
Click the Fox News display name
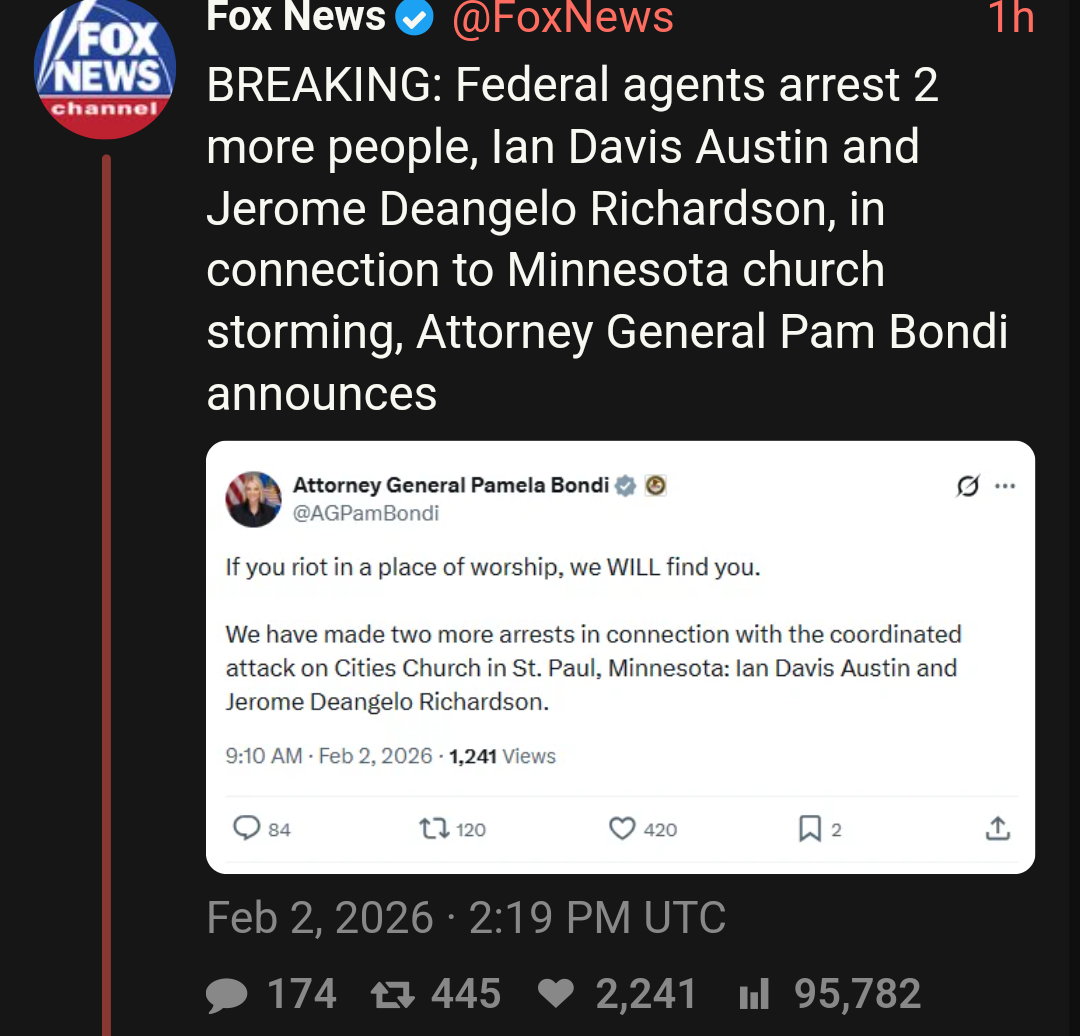(296, 16)
